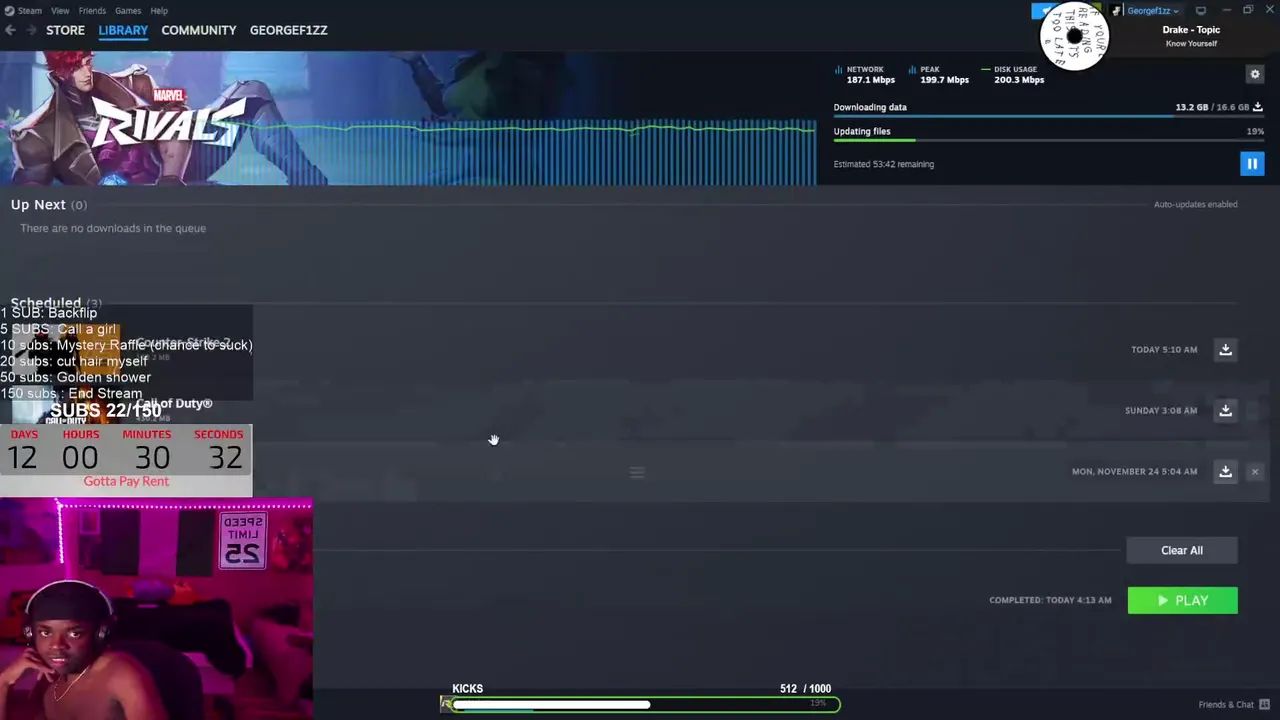Click the Scheduled section heading
The image size is (1280, 720).
(x=46, y=302)
